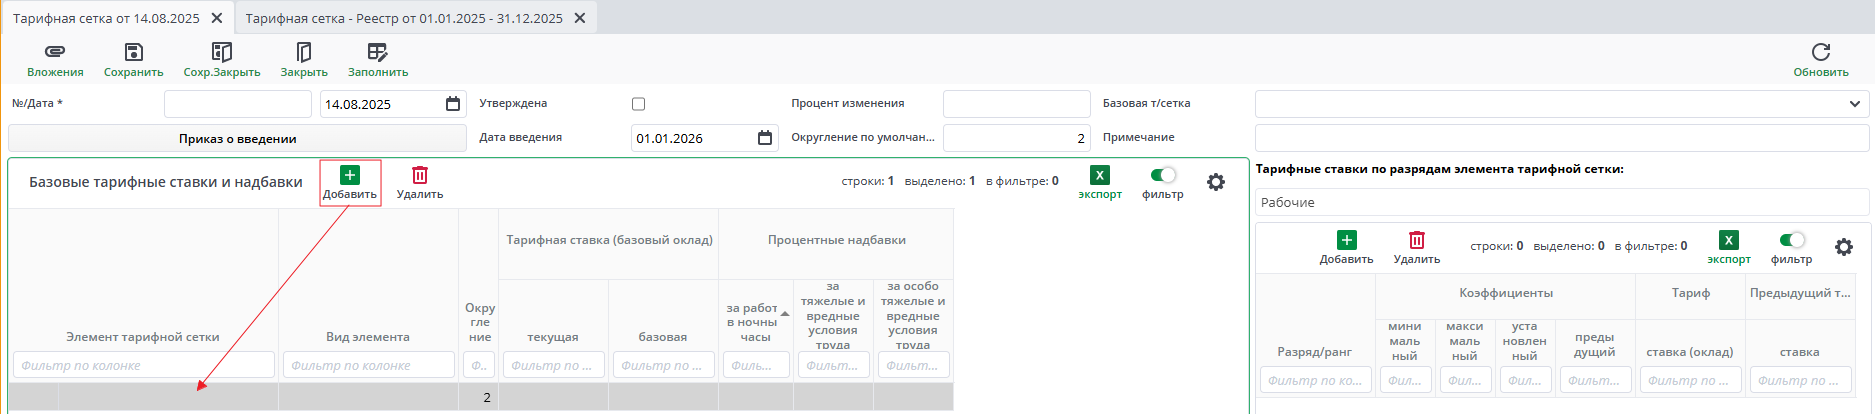Expand the Базовая т/сетка dropdown

click(x=1854, y=104)
